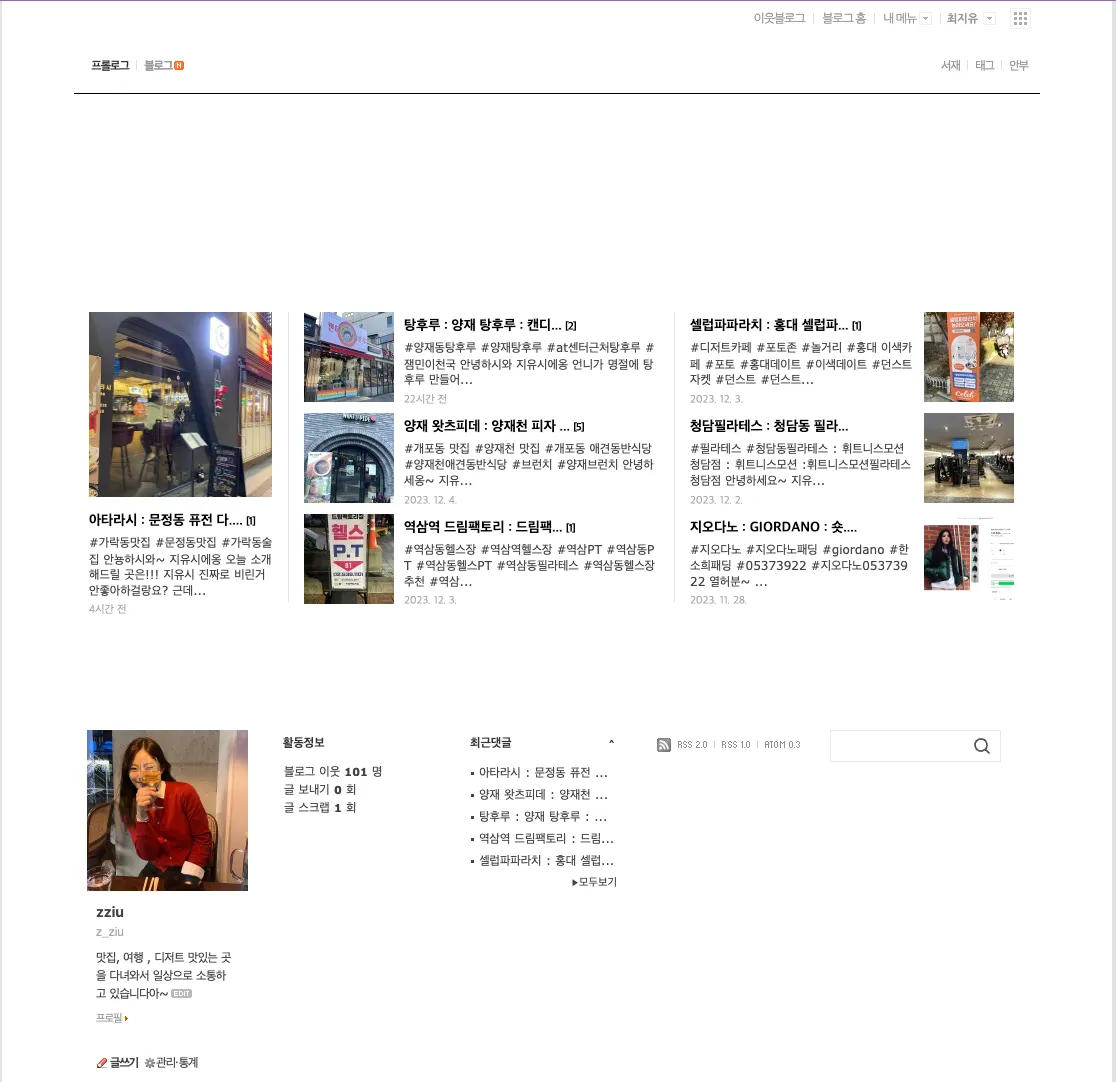Switch to the 블로그 tab
The image size is (1116, 1082).
[x=158, y=65]
